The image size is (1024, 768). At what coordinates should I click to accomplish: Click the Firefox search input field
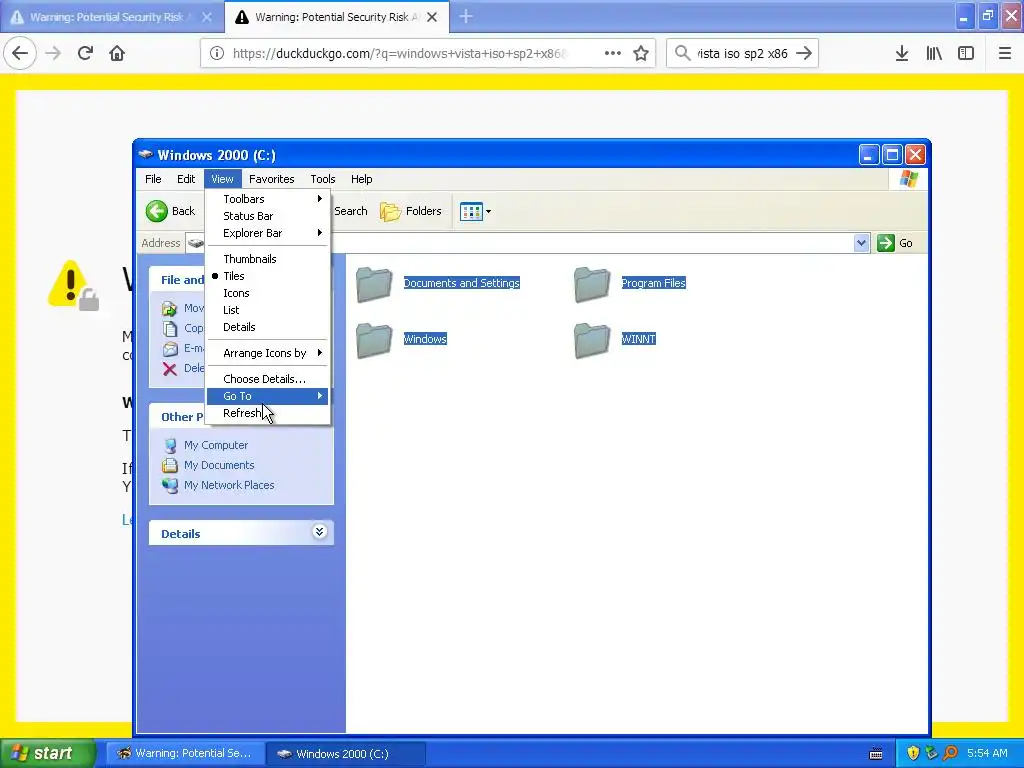[x=742, y=53]
